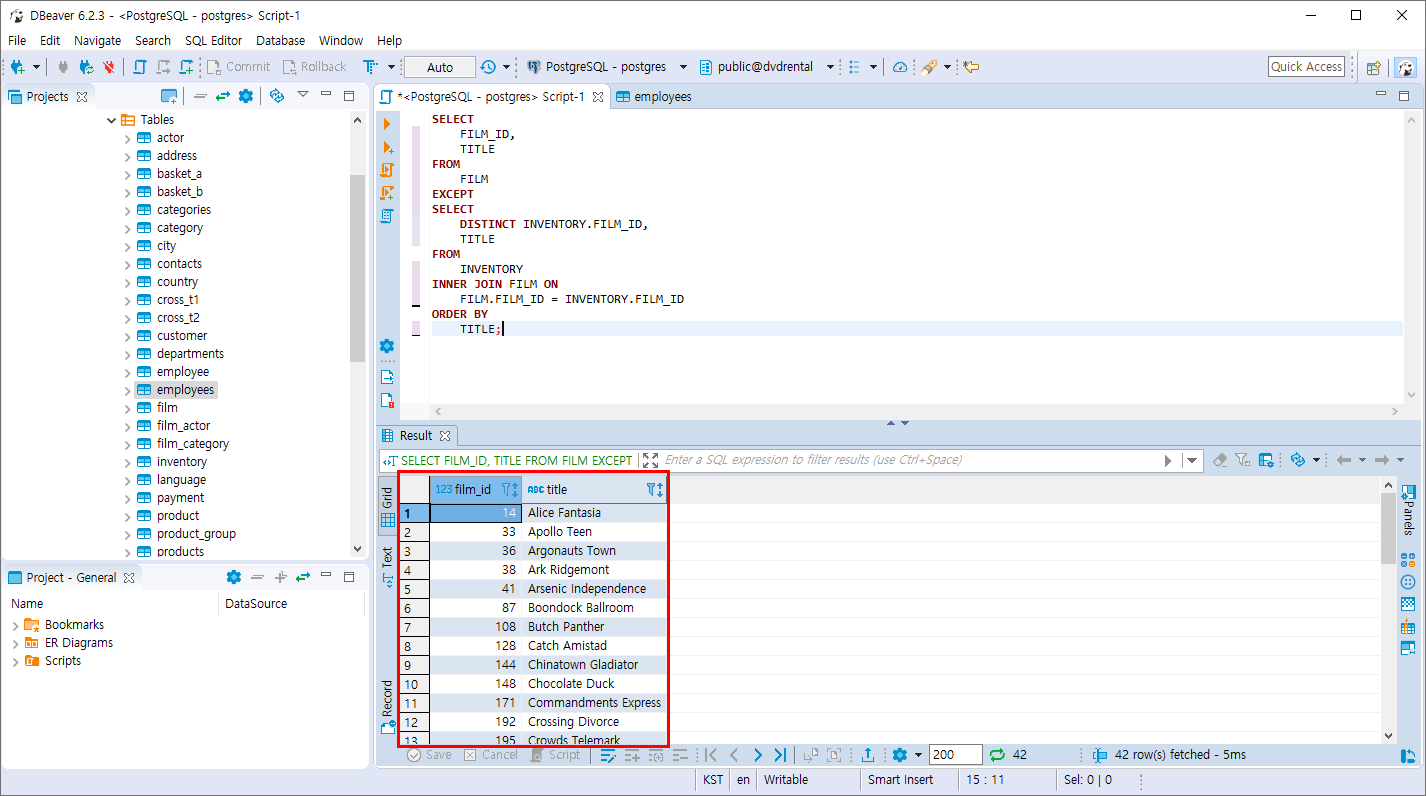This screenshot has height=796, width=1426.
Task: Expand the Scripts folder
Action: [15, 661]
